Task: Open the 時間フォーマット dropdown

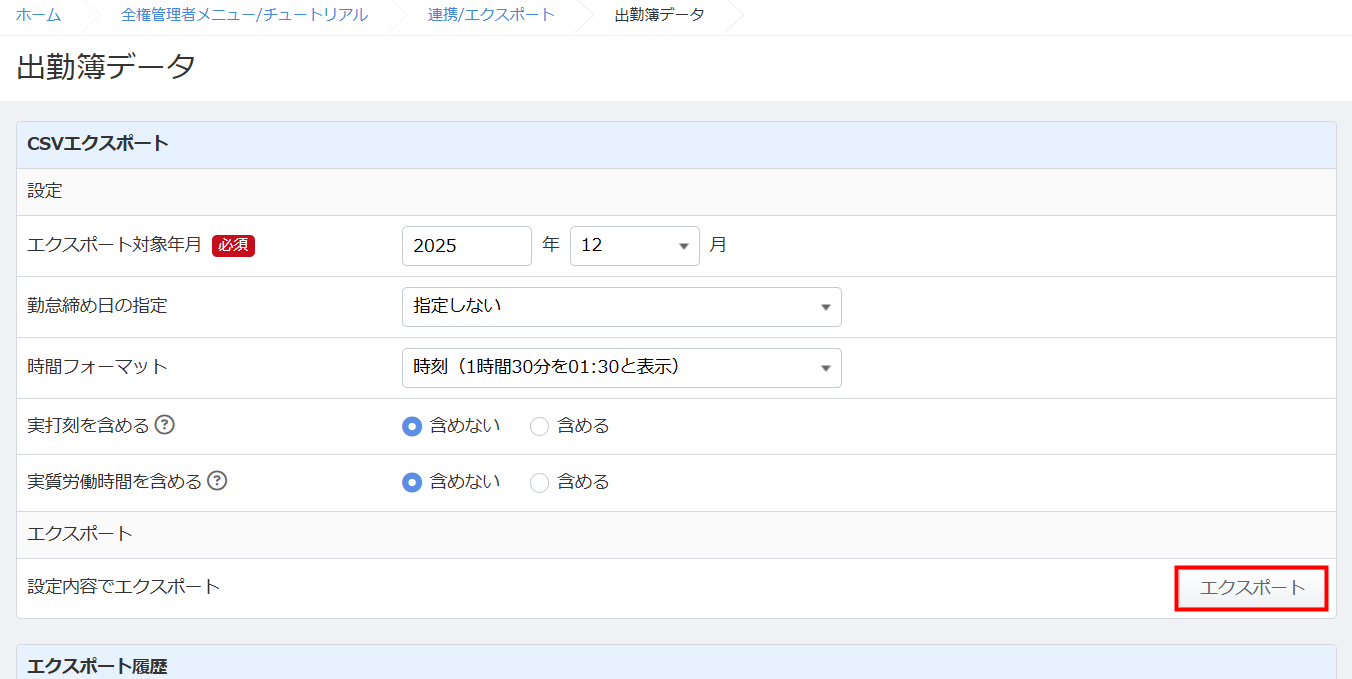Action: click(621, 367)
